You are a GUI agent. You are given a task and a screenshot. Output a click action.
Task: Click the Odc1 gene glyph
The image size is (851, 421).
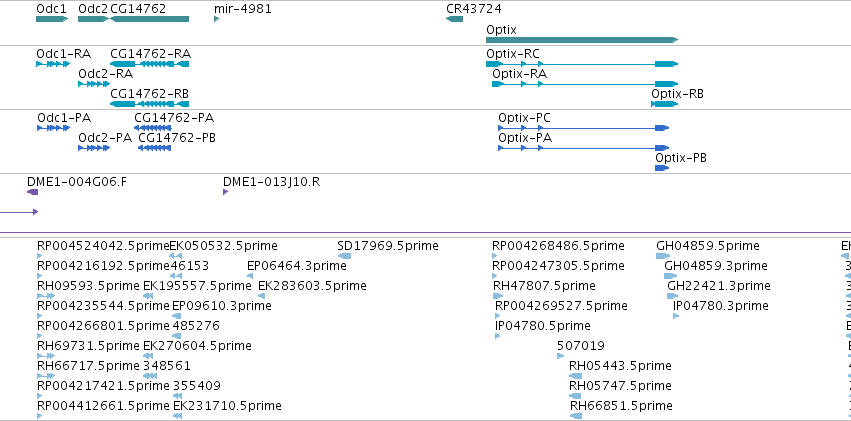[52, 19]
